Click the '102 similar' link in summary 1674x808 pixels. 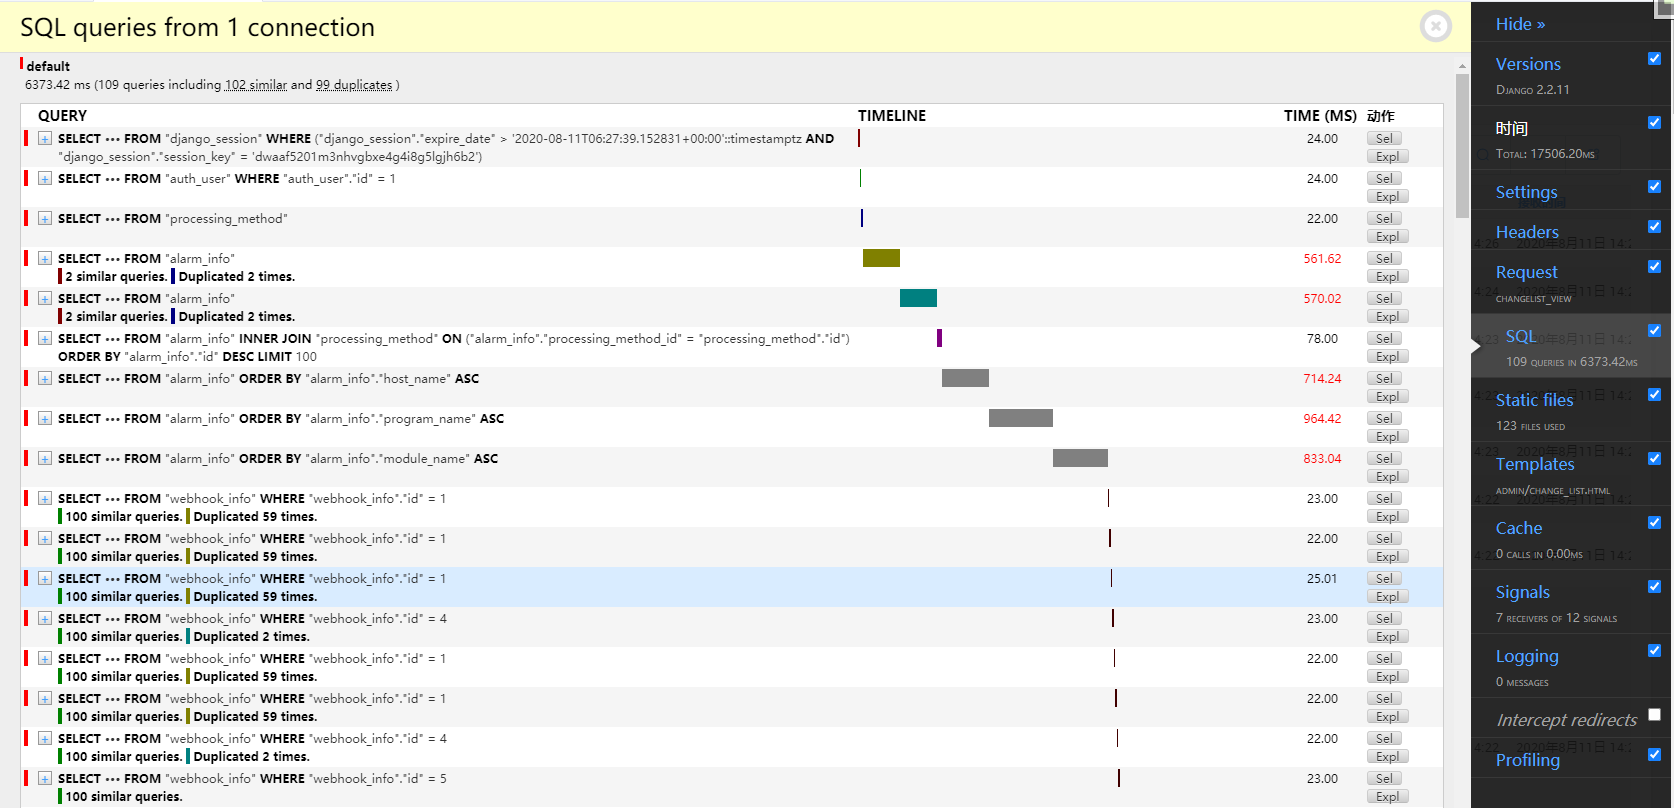256,85
